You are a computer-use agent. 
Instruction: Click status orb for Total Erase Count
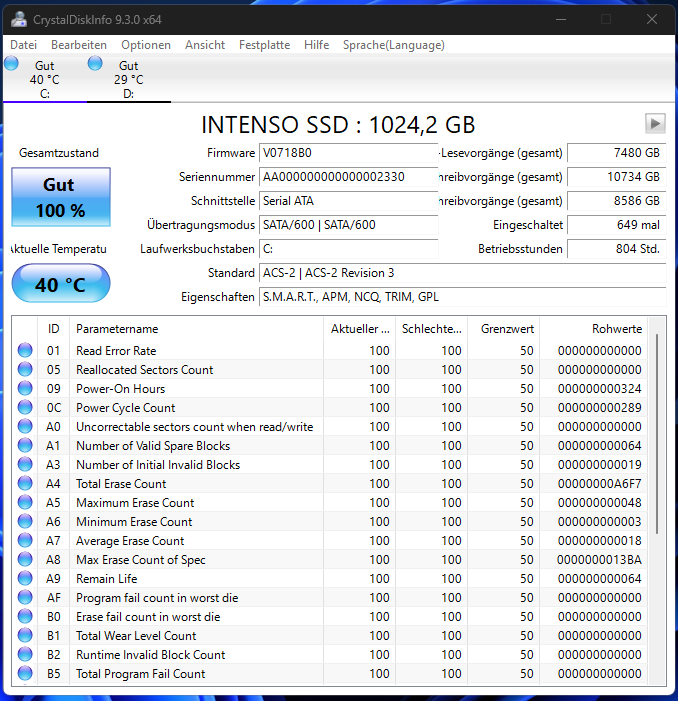tap(25, 483)
